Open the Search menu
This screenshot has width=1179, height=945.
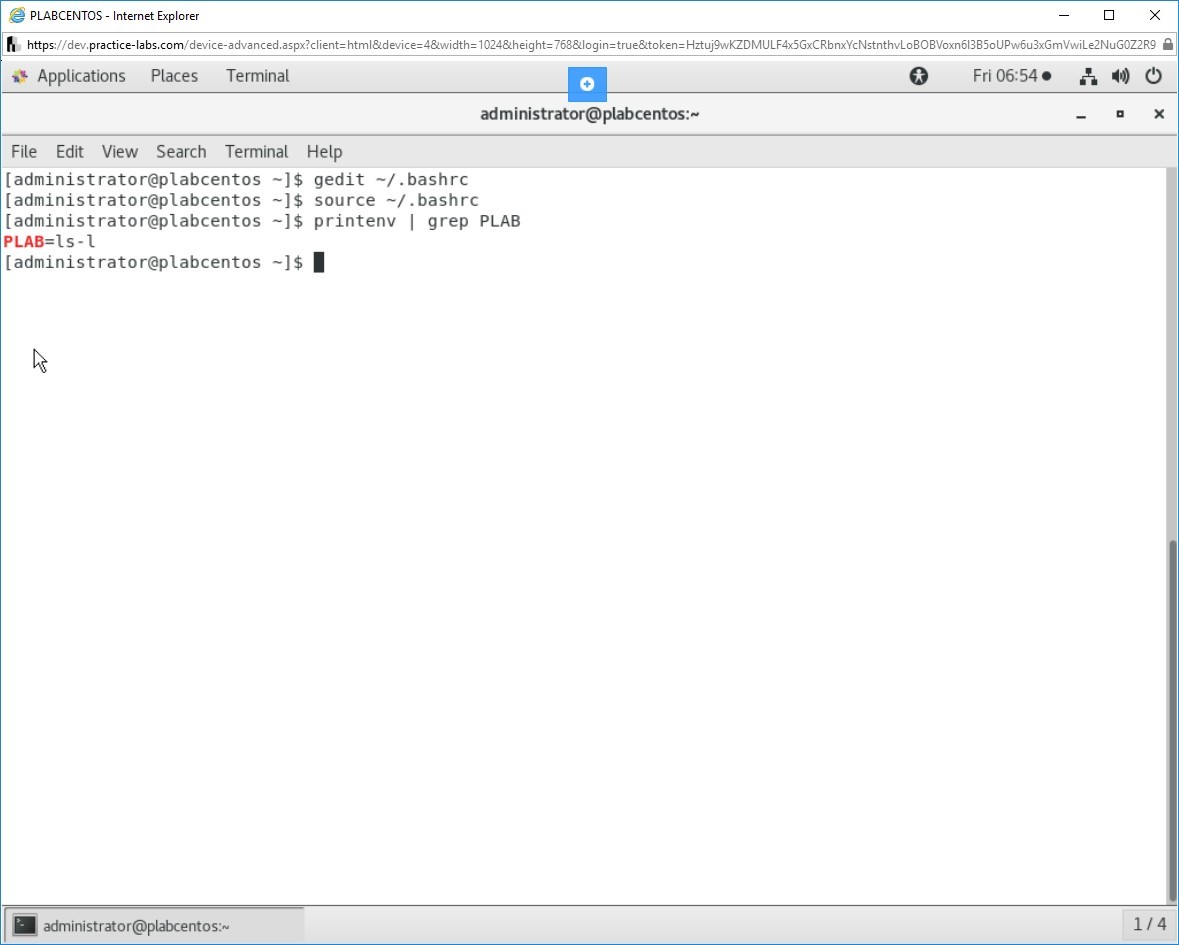(x=181, y=152)
